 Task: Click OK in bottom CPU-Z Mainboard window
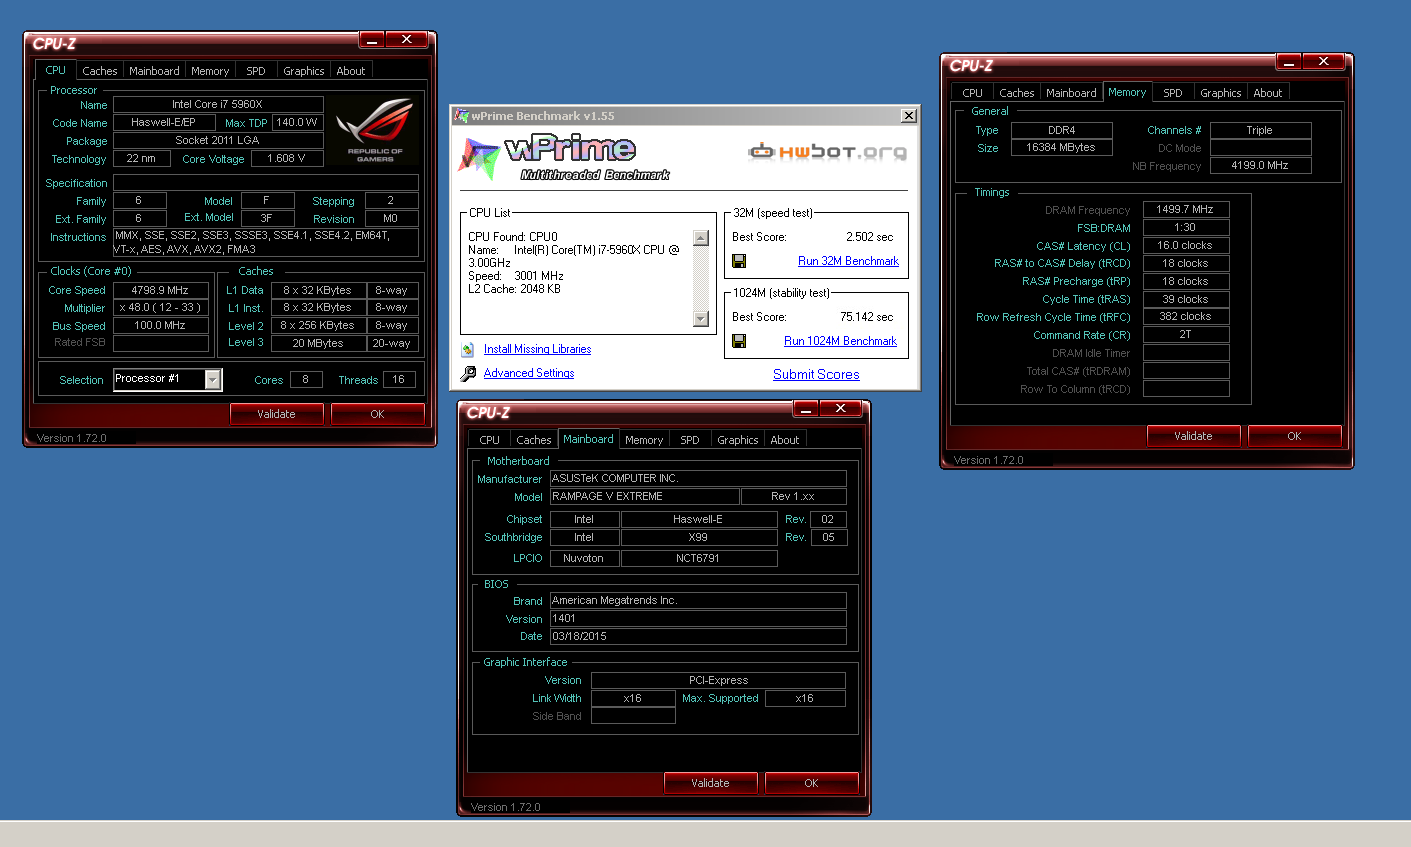(x=811, y=783)
